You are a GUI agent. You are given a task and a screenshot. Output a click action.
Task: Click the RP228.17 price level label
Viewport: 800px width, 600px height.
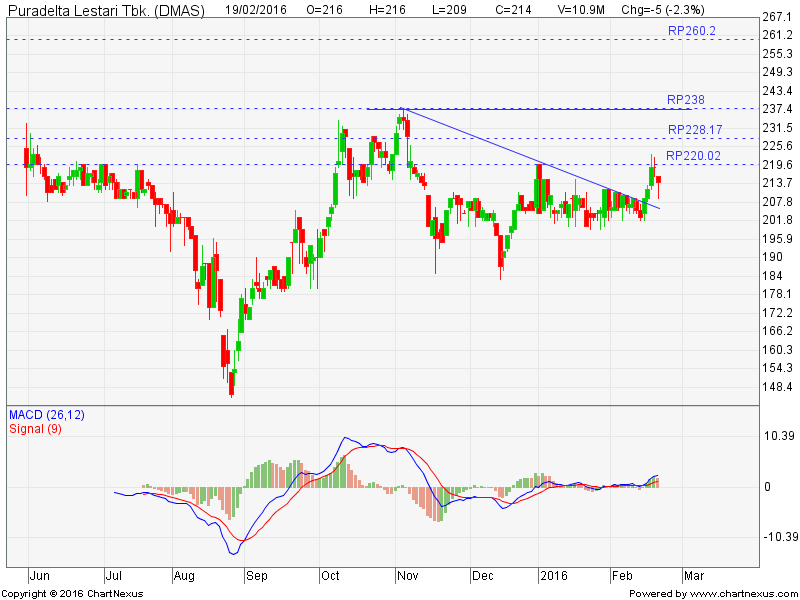[x=694, y=130]
